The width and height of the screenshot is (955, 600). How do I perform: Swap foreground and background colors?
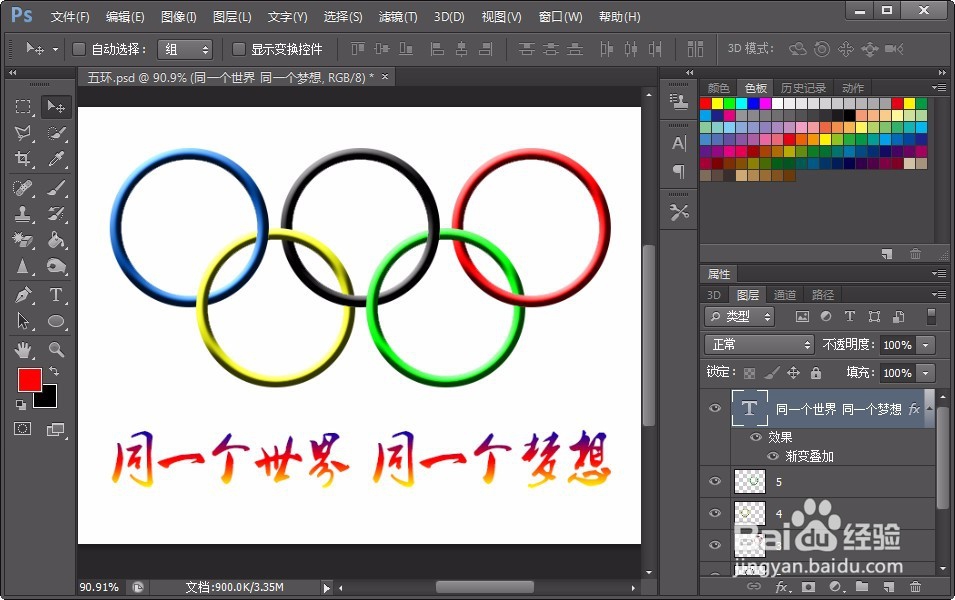point(54,371)
